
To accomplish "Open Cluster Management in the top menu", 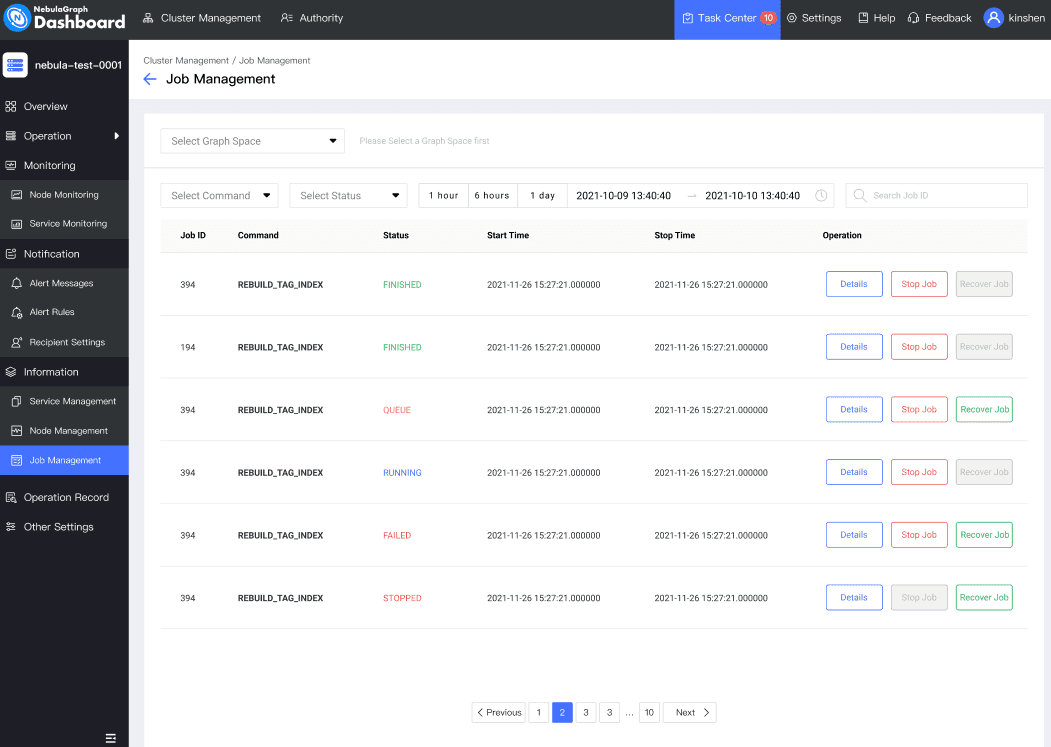I will (x=202, y=18).
